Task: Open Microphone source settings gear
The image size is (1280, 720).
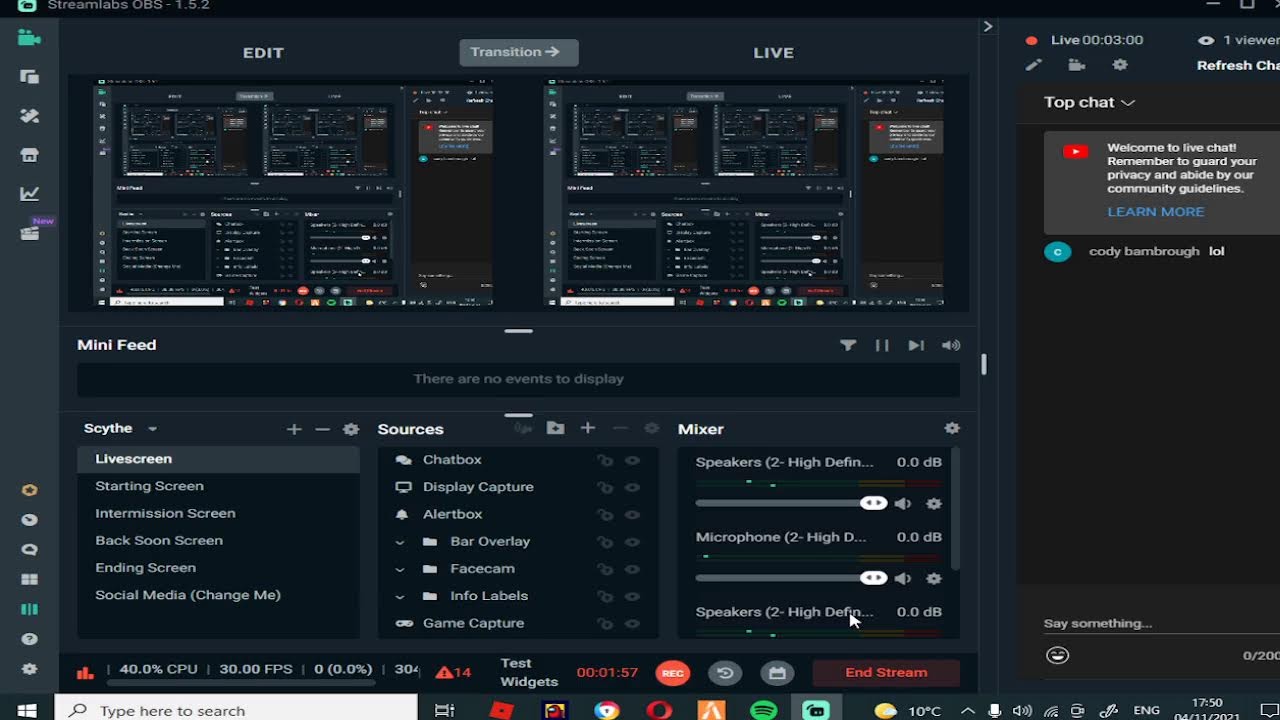Action: [934, 578]
